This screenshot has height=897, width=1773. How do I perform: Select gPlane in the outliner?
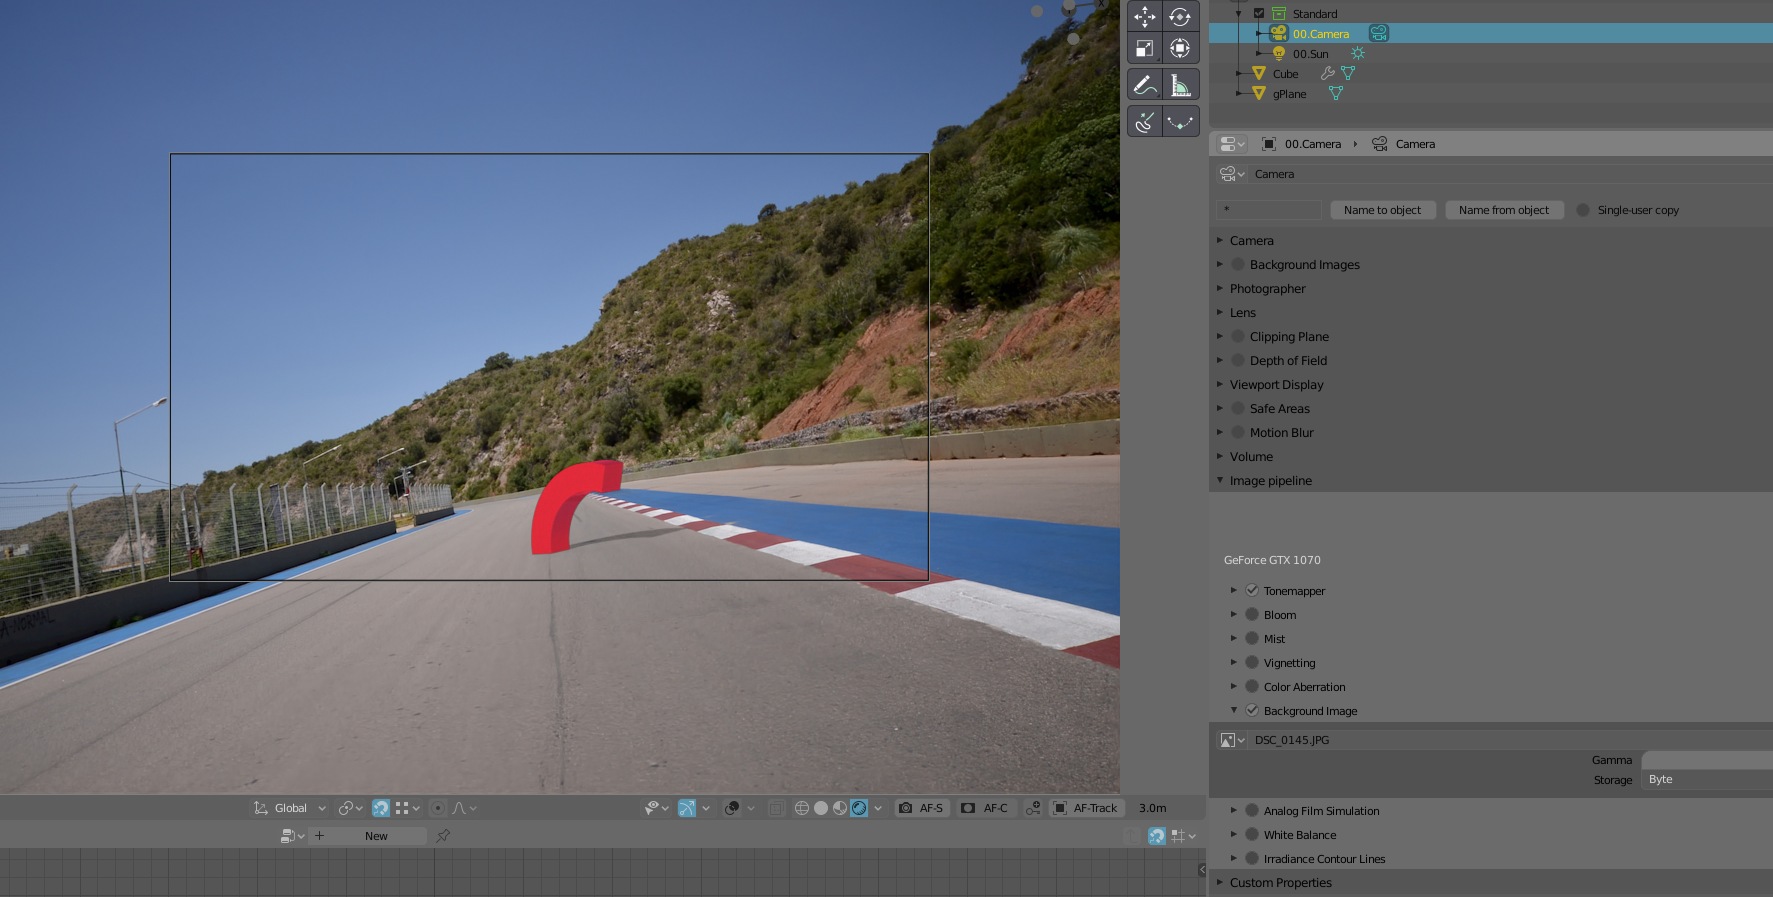coord(1289,94)
